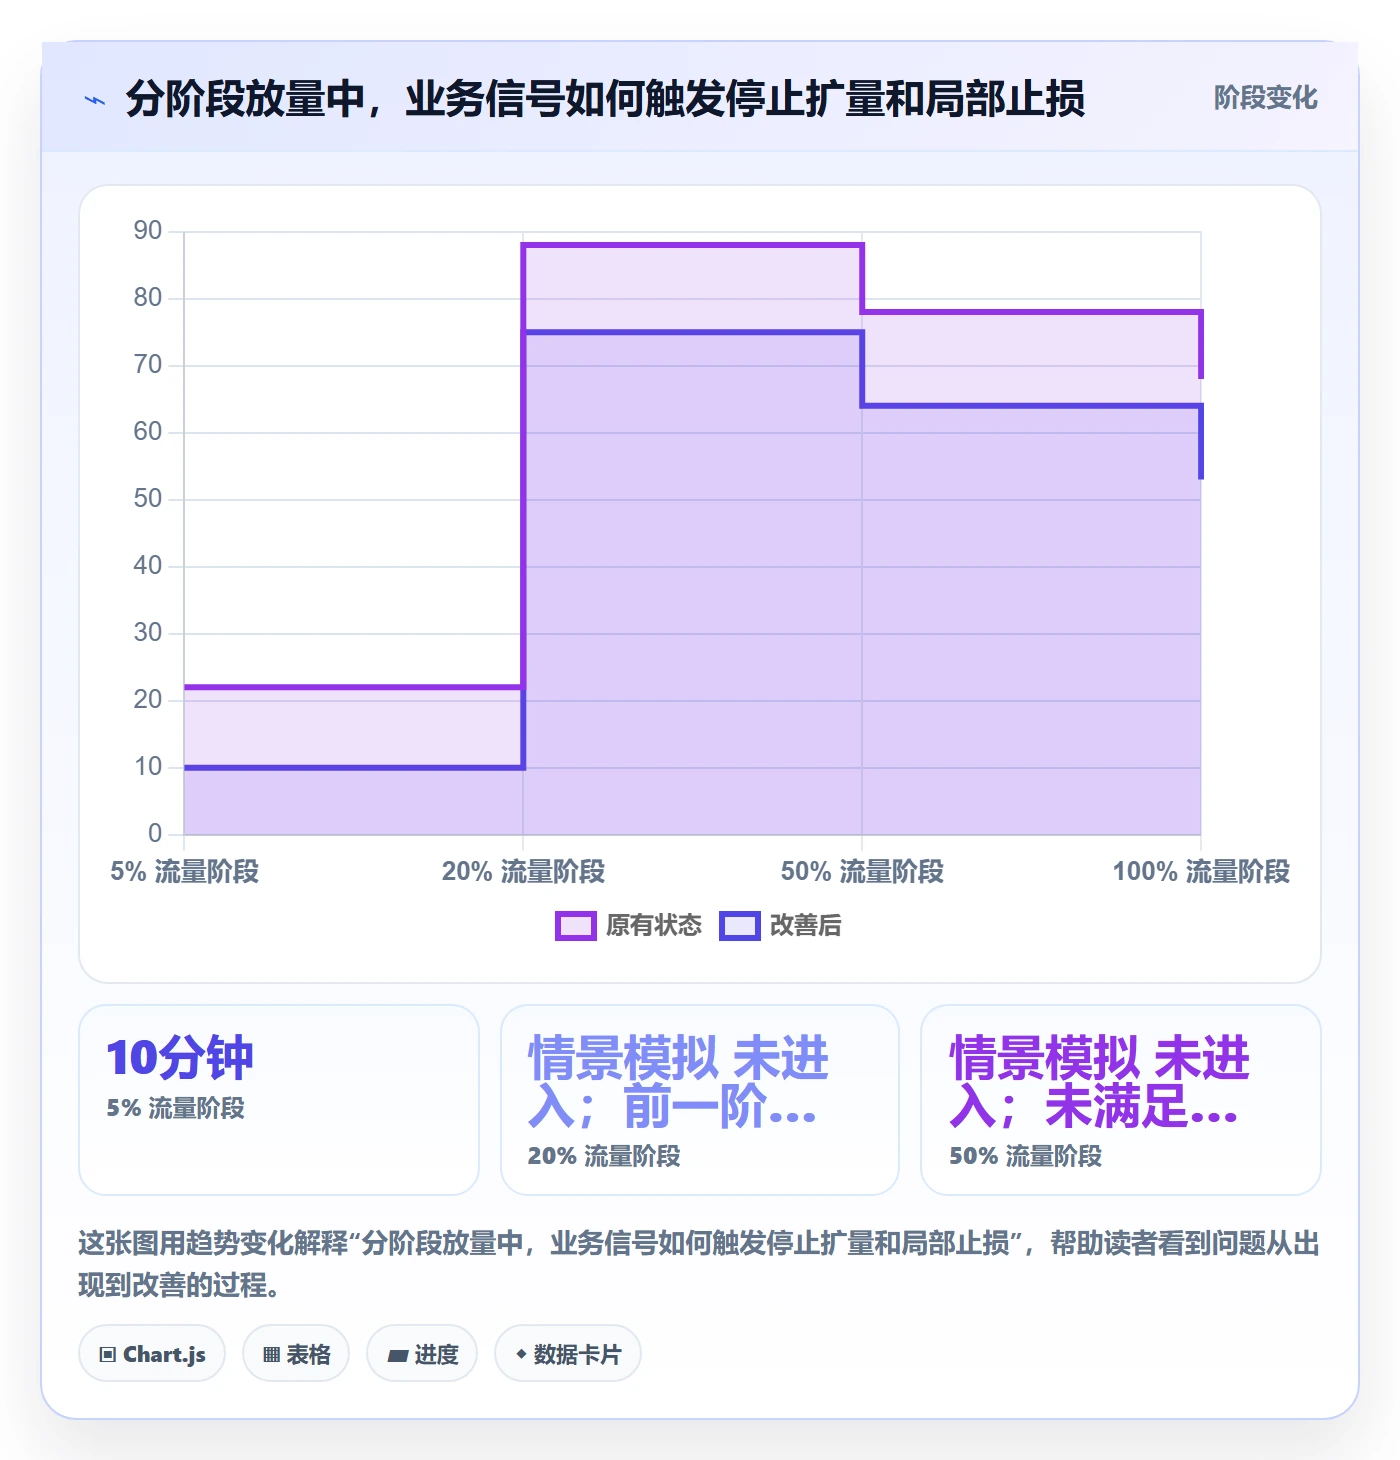The width and height of the screenshot is (1400, 1460).
Task: Open the 10分钟 data card
Action: [279, 1100]
